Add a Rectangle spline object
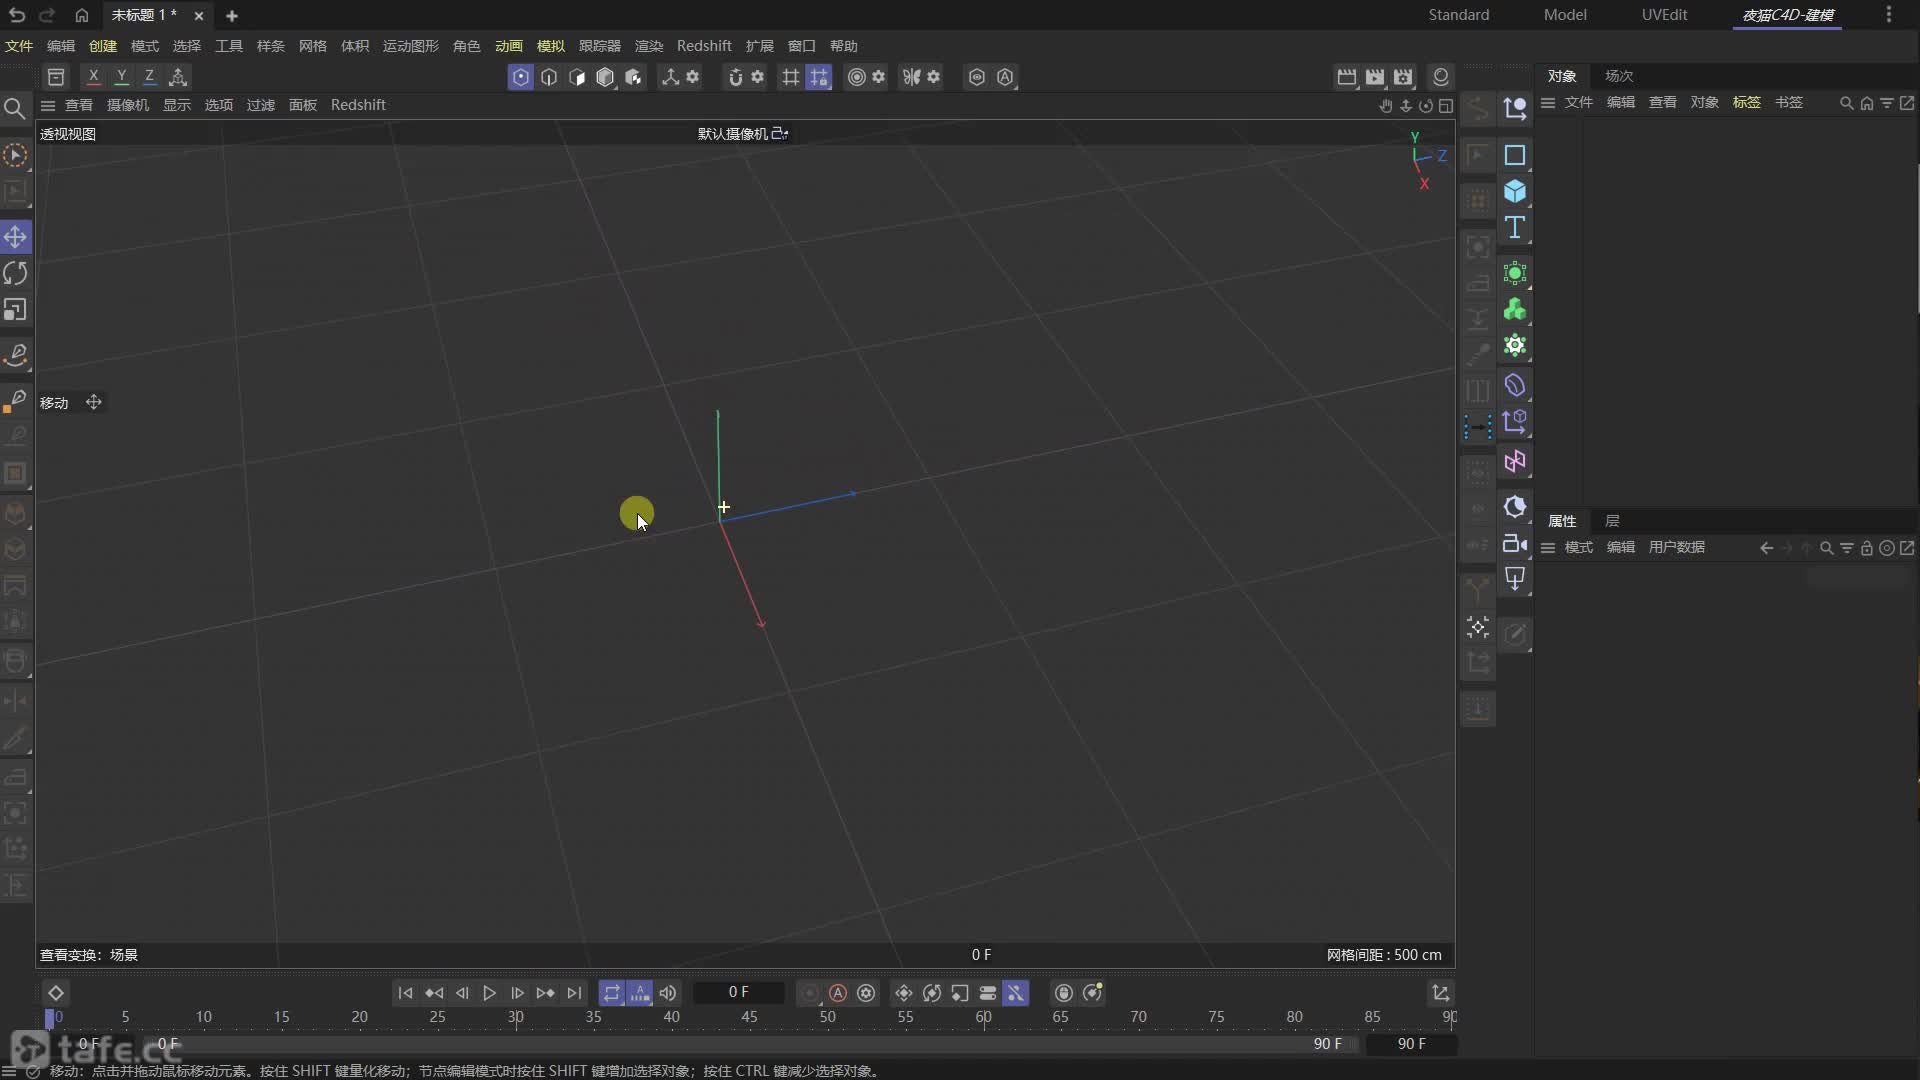Image resolution: width=1920 pixels, height=1080 pixels. point(1515,155)
